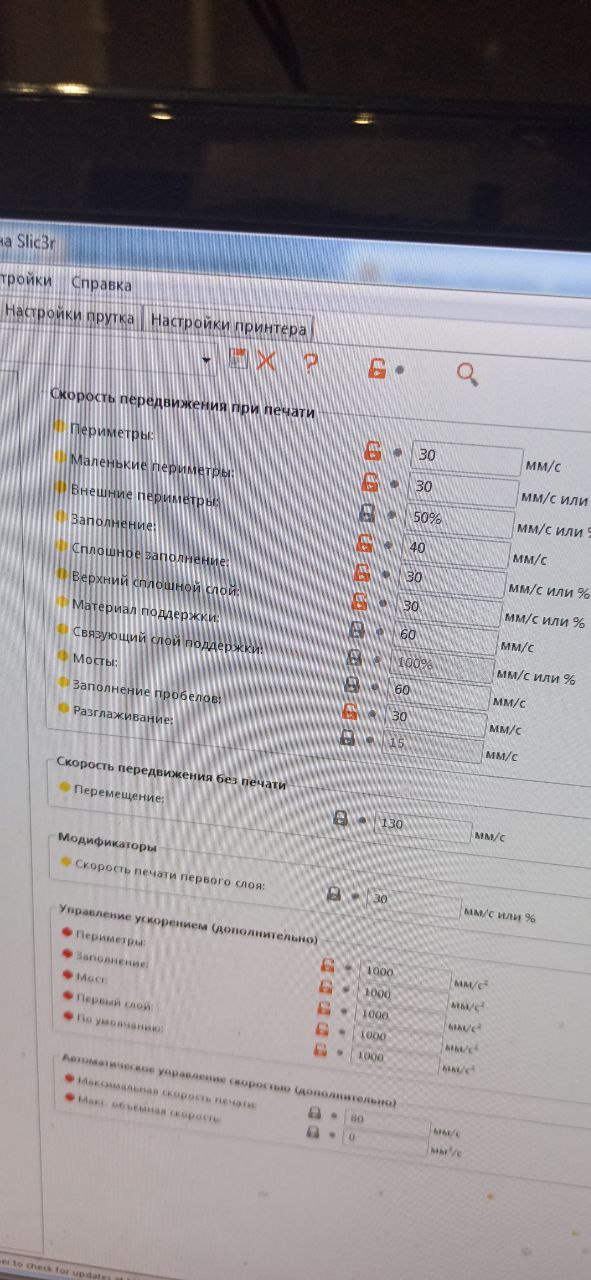Click the orange lock for Заполнение acceleration
The image size is (591, 1280).
325,988
